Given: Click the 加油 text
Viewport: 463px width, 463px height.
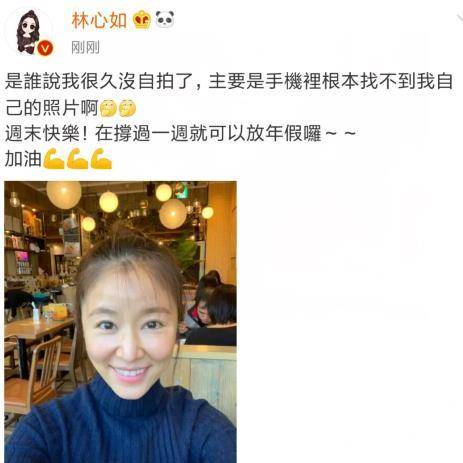Looking at the screenshot, I should 23,159.
